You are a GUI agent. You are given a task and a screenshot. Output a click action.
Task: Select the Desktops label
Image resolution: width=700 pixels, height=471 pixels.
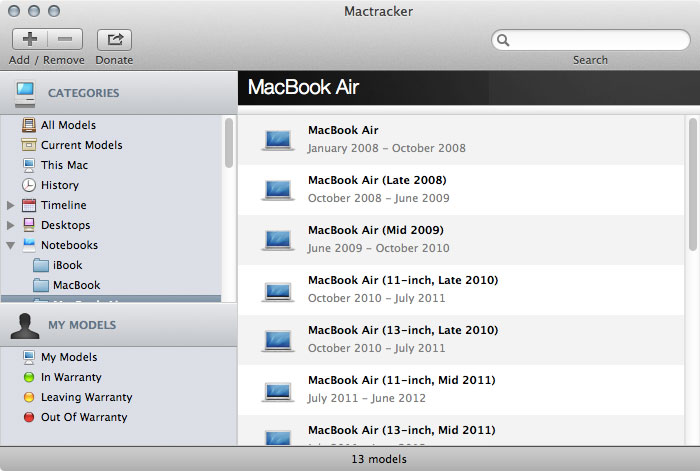[x=66, y=225]
